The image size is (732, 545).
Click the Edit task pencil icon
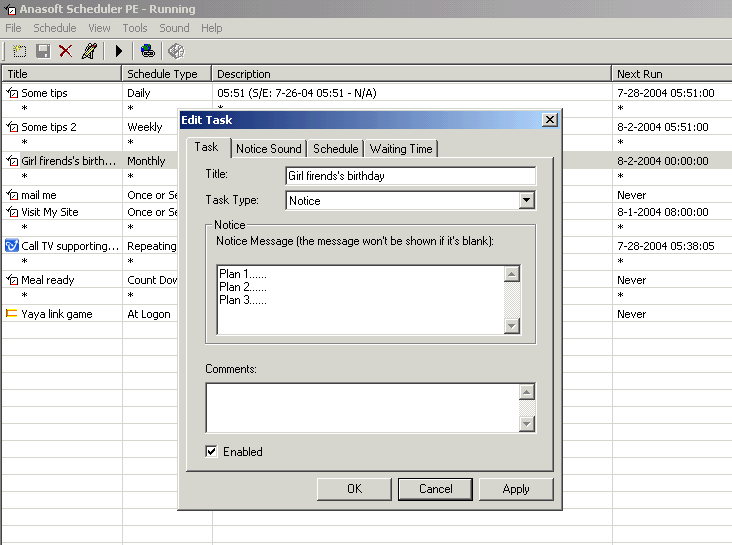90,51
